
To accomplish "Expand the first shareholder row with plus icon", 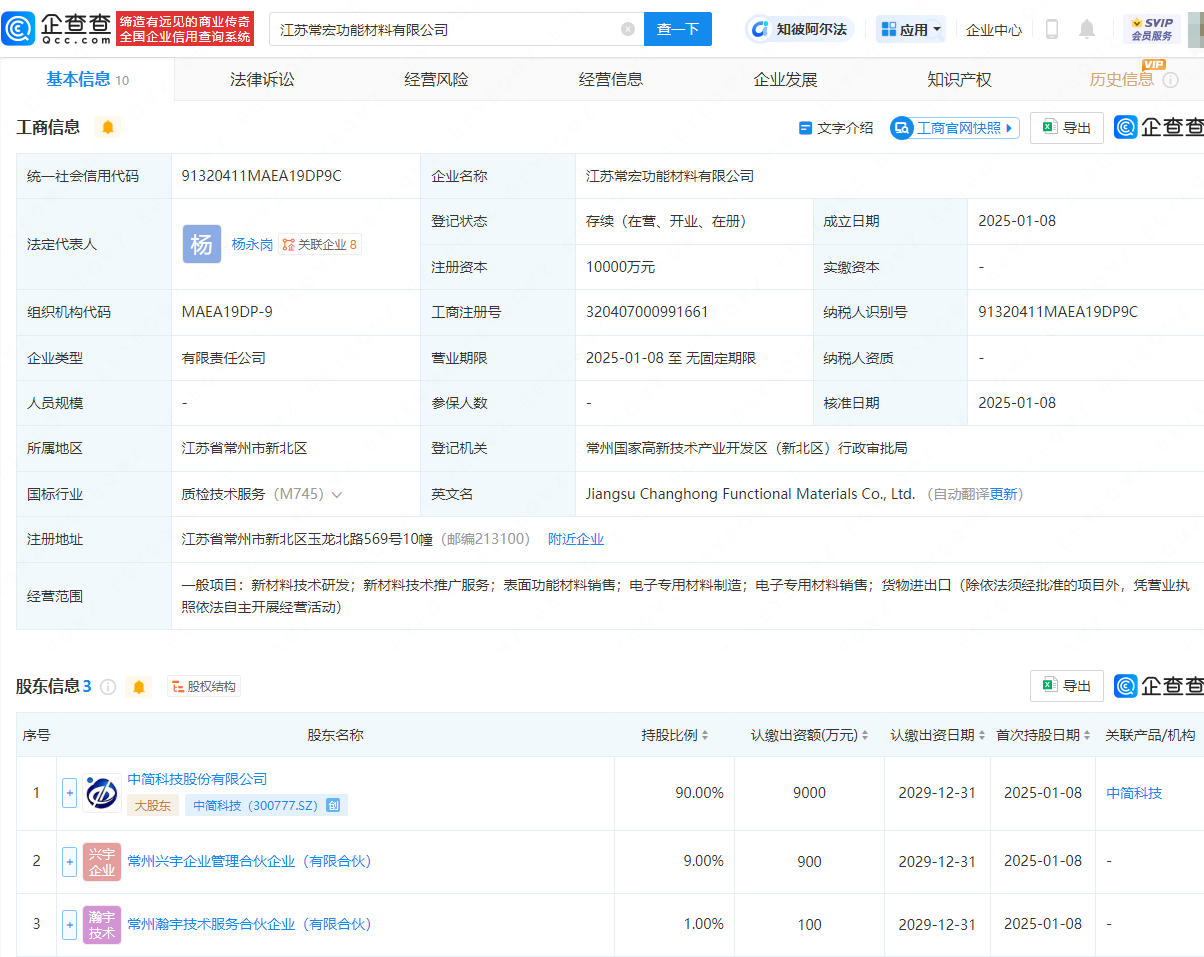I will click(x=69, y=792).
